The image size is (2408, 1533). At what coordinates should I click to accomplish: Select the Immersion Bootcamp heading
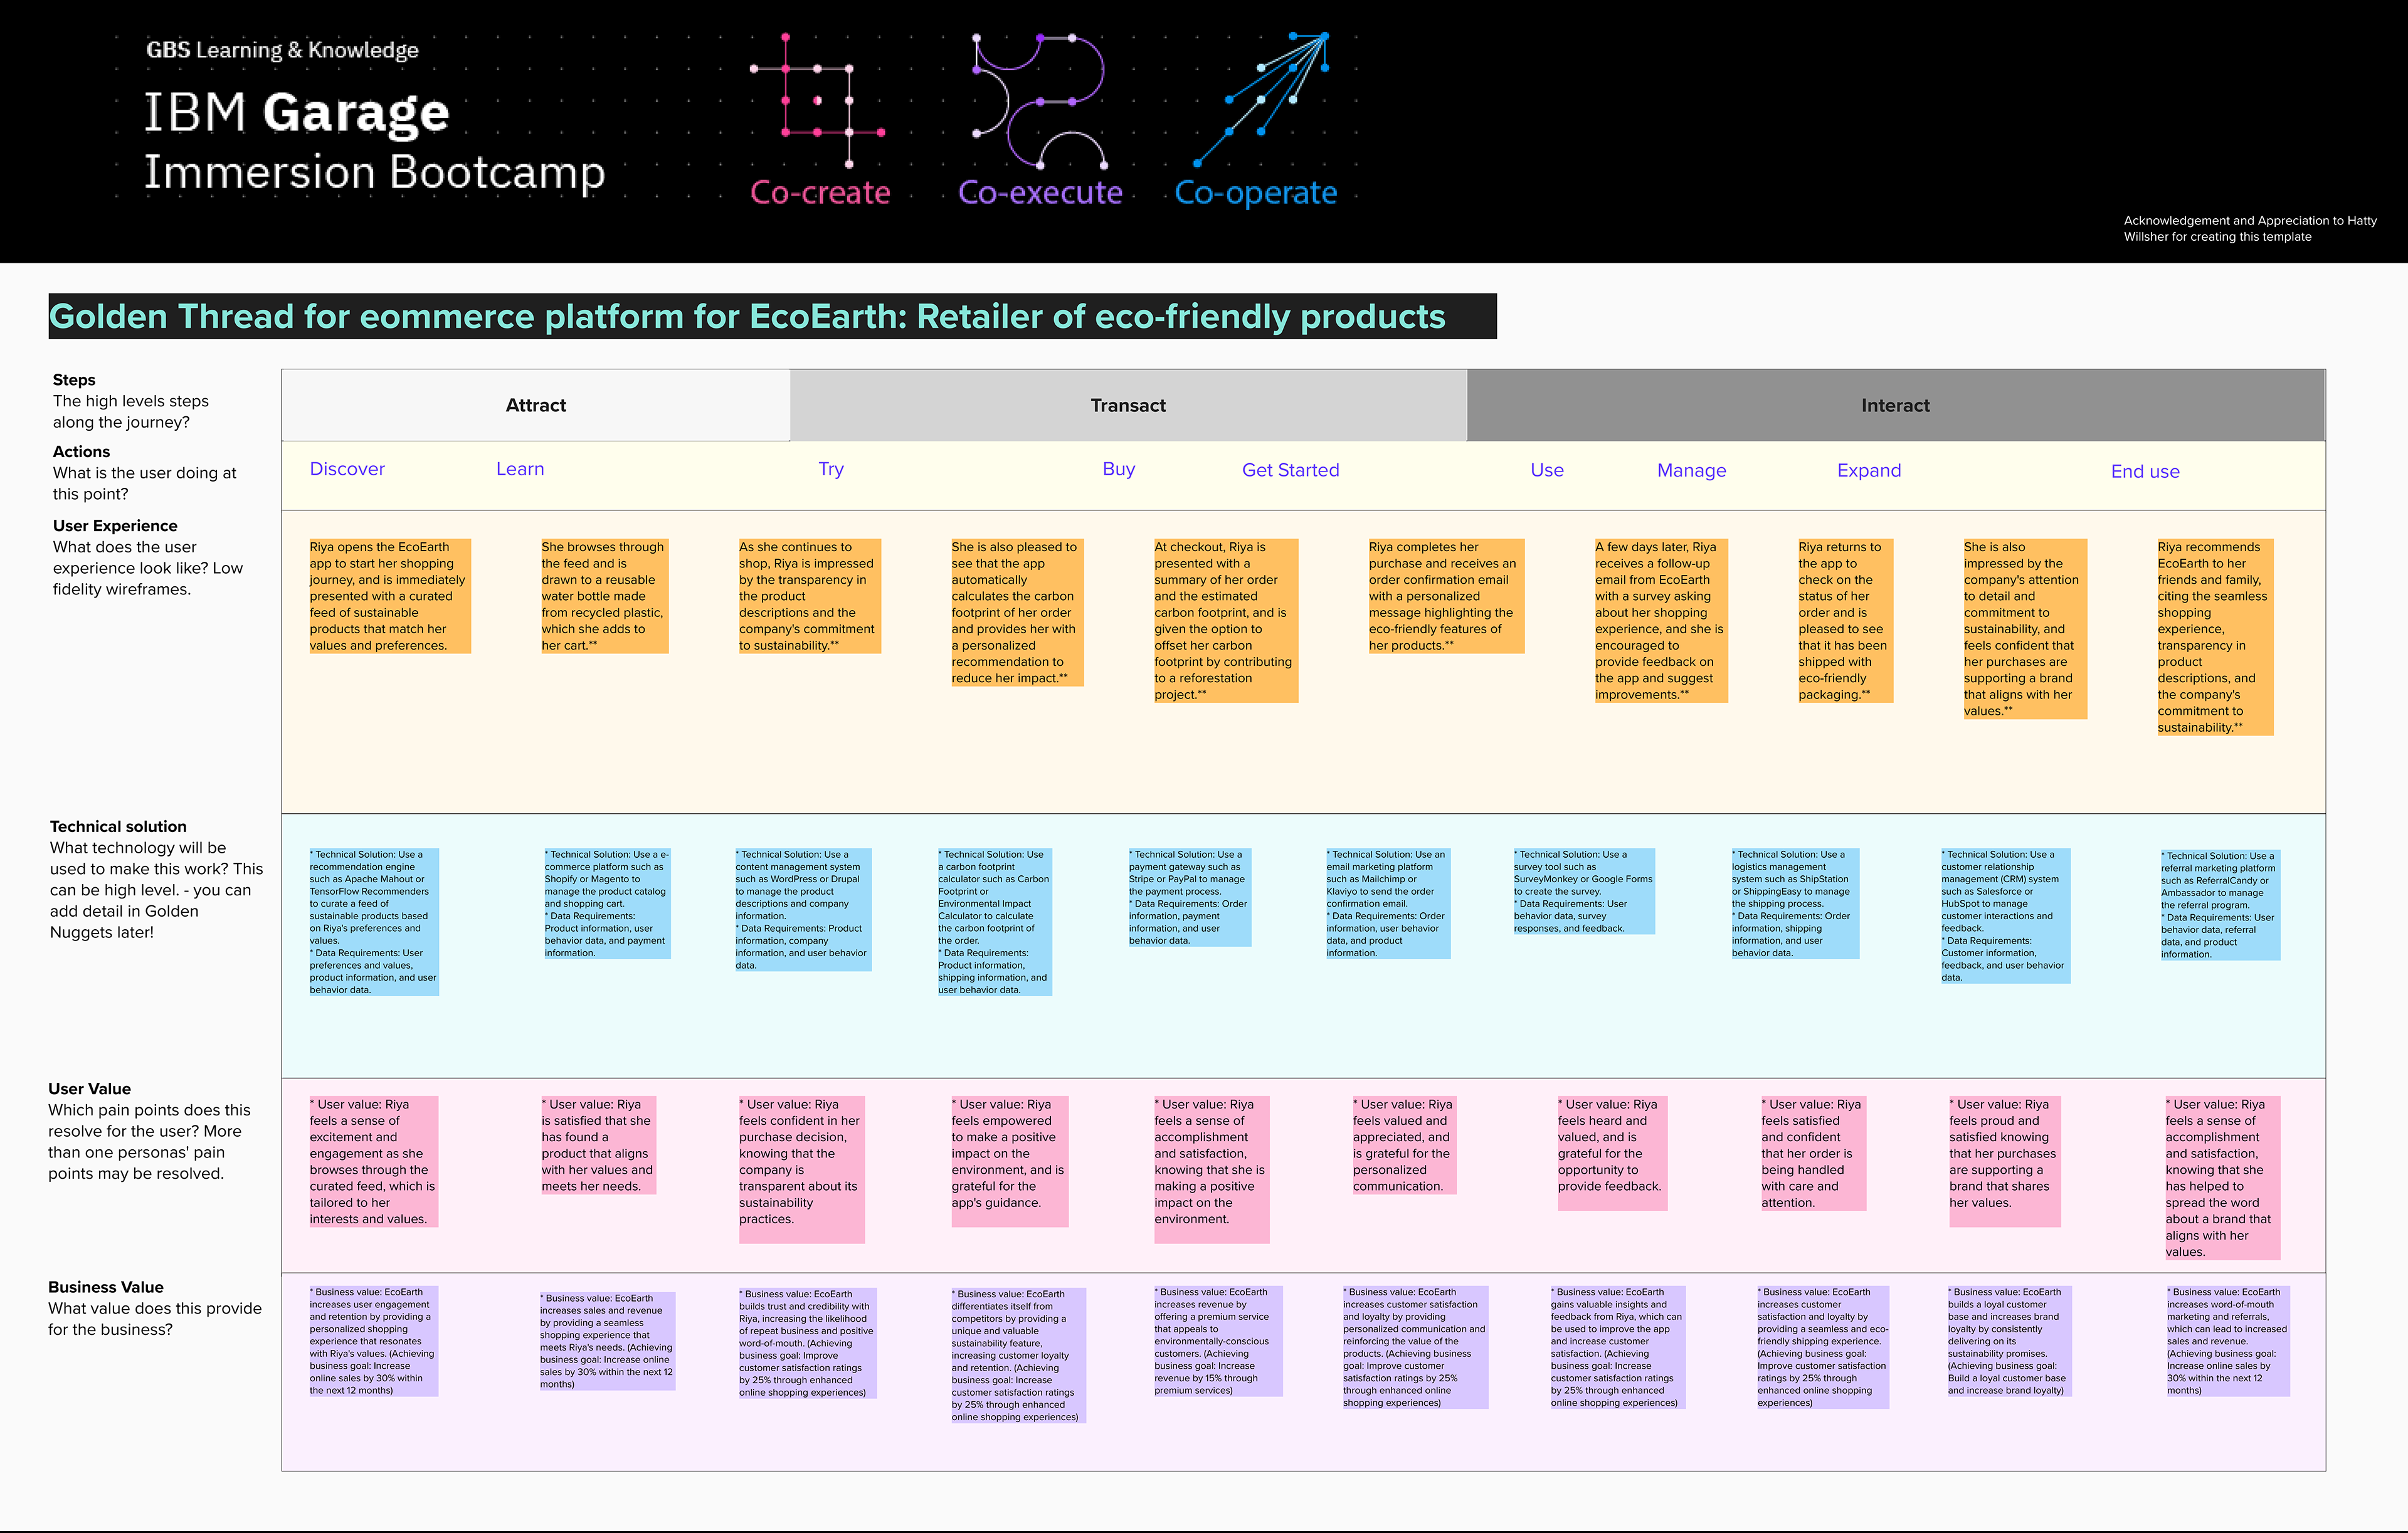[375, 172]
